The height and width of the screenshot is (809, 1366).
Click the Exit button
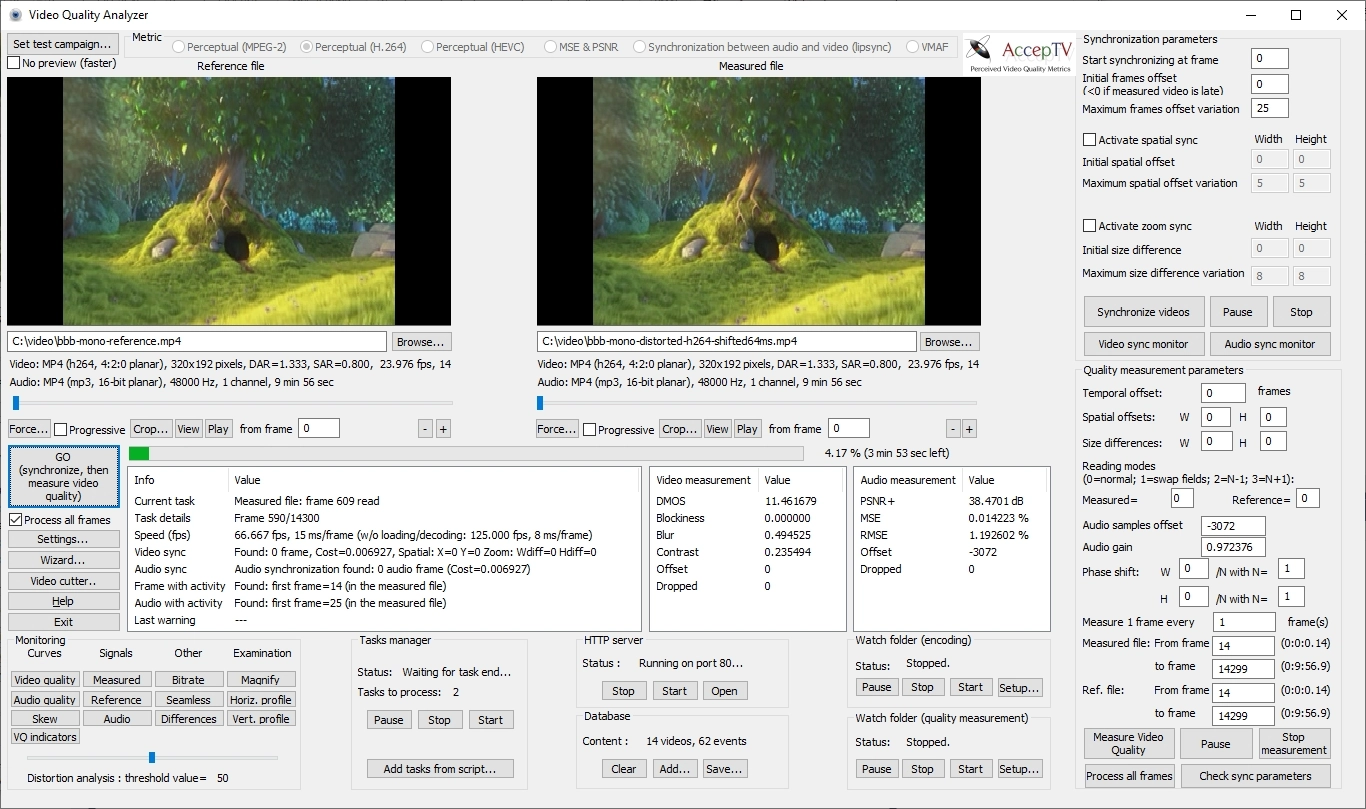(x=63, y=622)
